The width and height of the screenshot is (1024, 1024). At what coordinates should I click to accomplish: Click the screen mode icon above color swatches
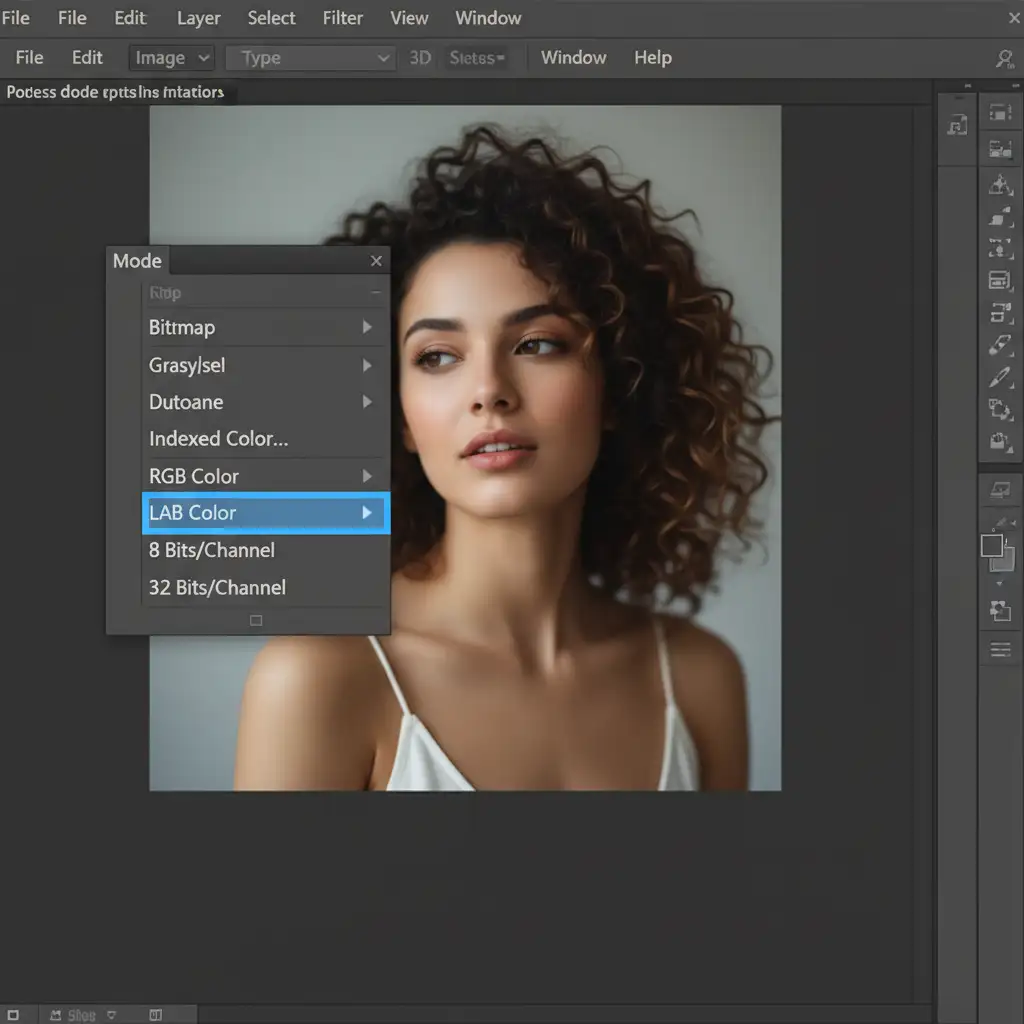(1000, 490)
